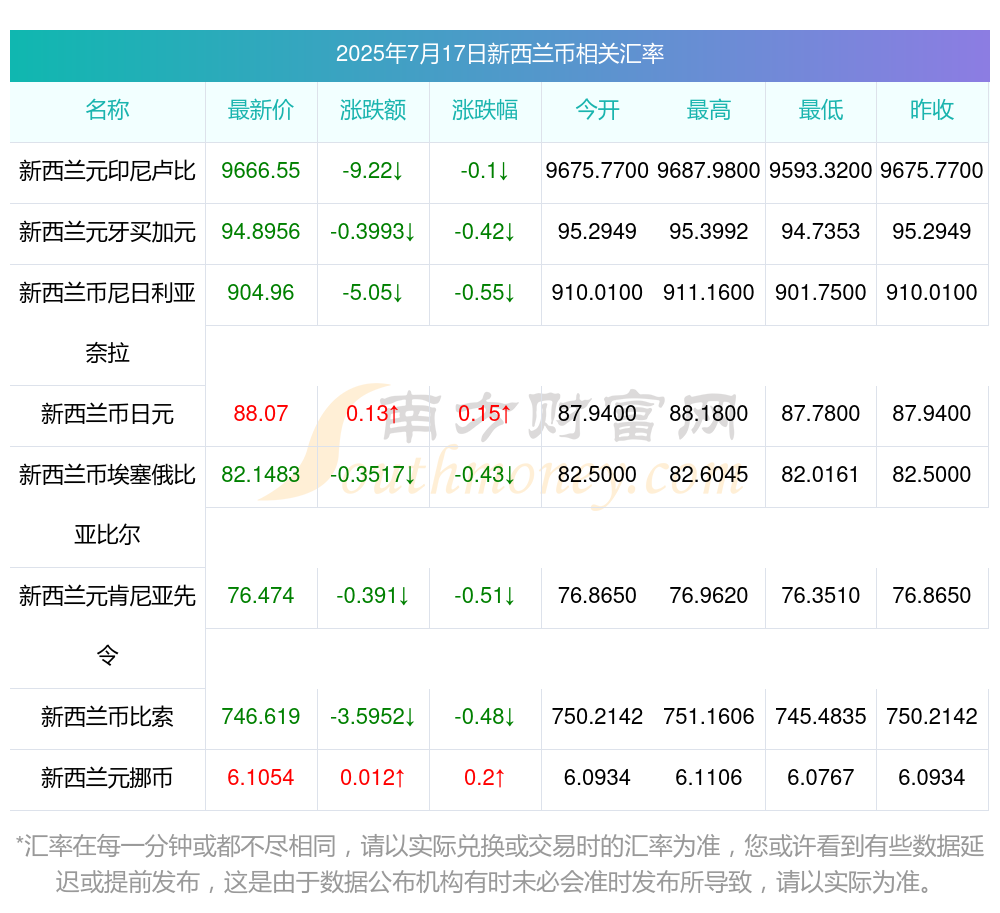Click the high value 82.6045
The image size is (1000, 913).
pyautogui.click(x=709, y=474)
